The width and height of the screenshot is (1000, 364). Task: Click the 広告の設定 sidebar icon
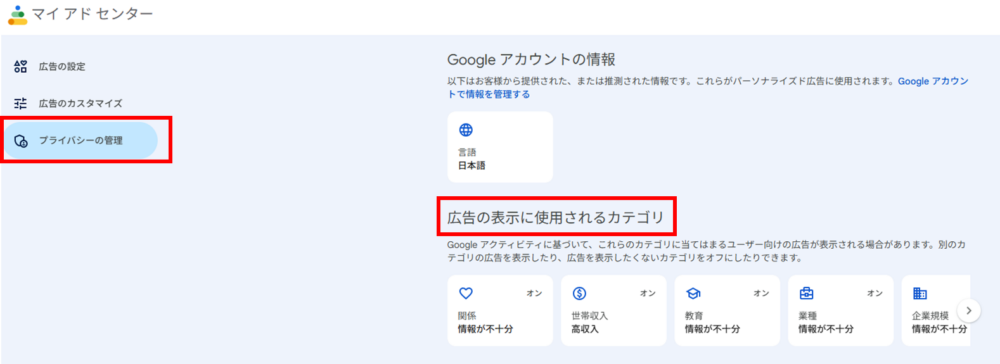tap(21, 66)
